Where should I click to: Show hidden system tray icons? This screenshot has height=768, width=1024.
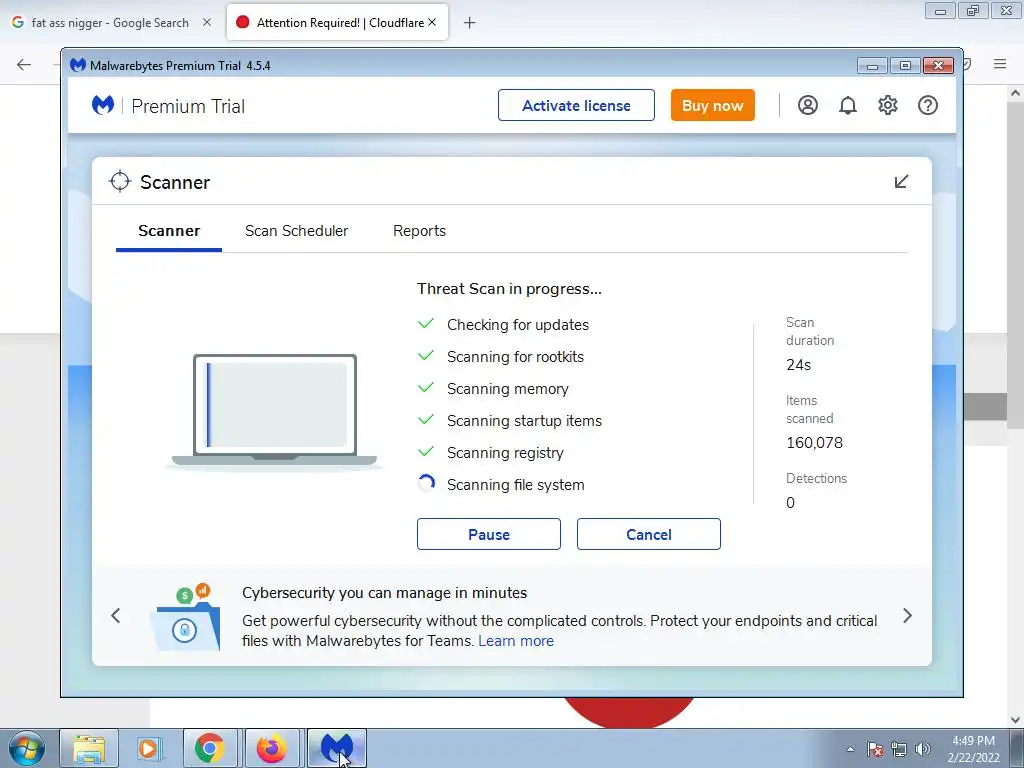coord(850,749)
